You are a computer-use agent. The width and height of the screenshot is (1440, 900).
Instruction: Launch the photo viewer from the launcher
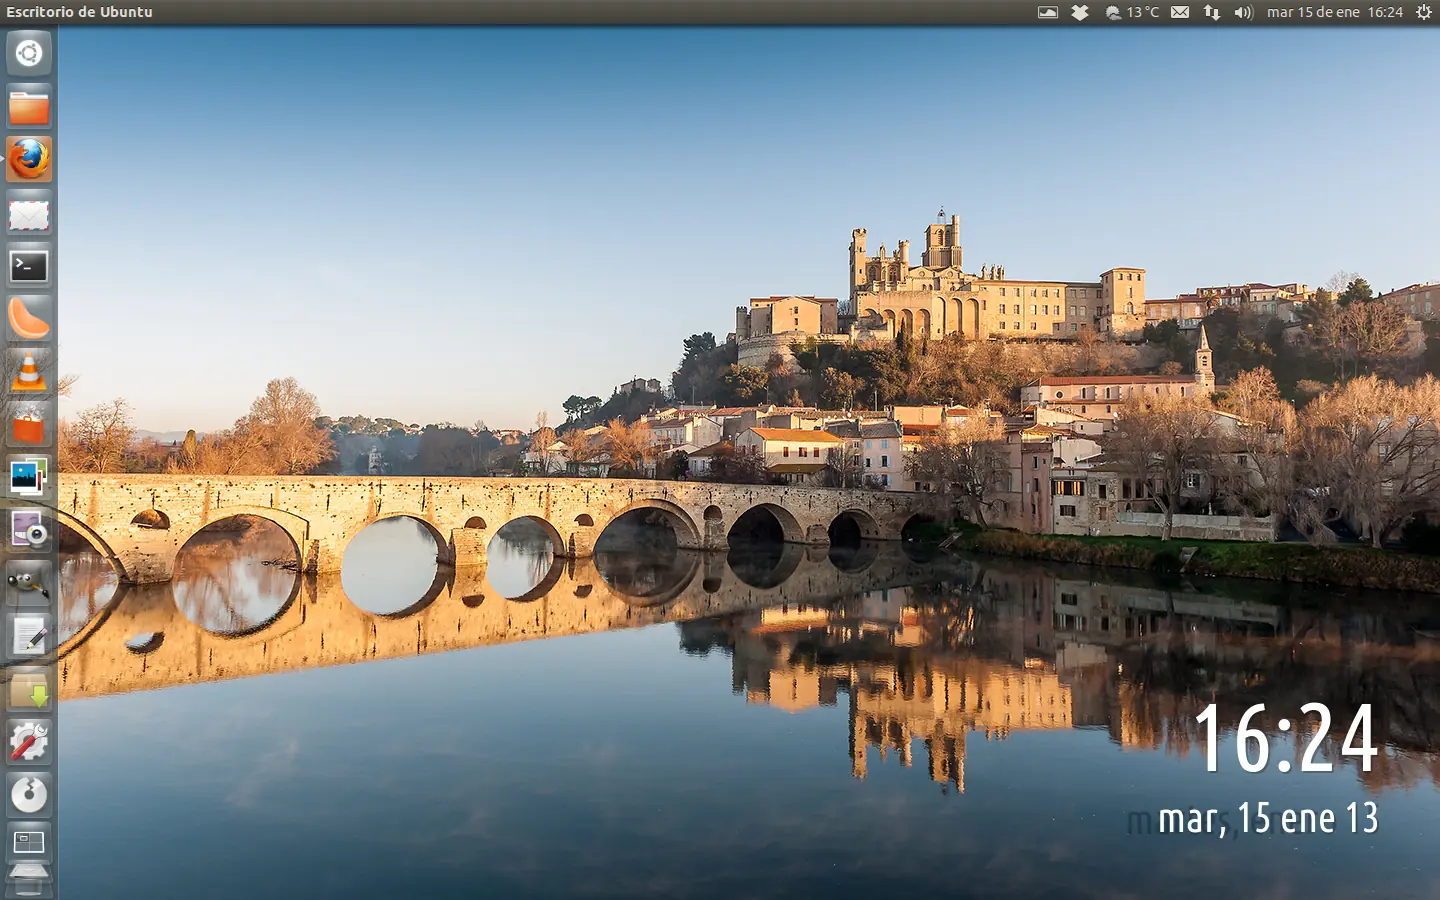(x=29, y=478)
